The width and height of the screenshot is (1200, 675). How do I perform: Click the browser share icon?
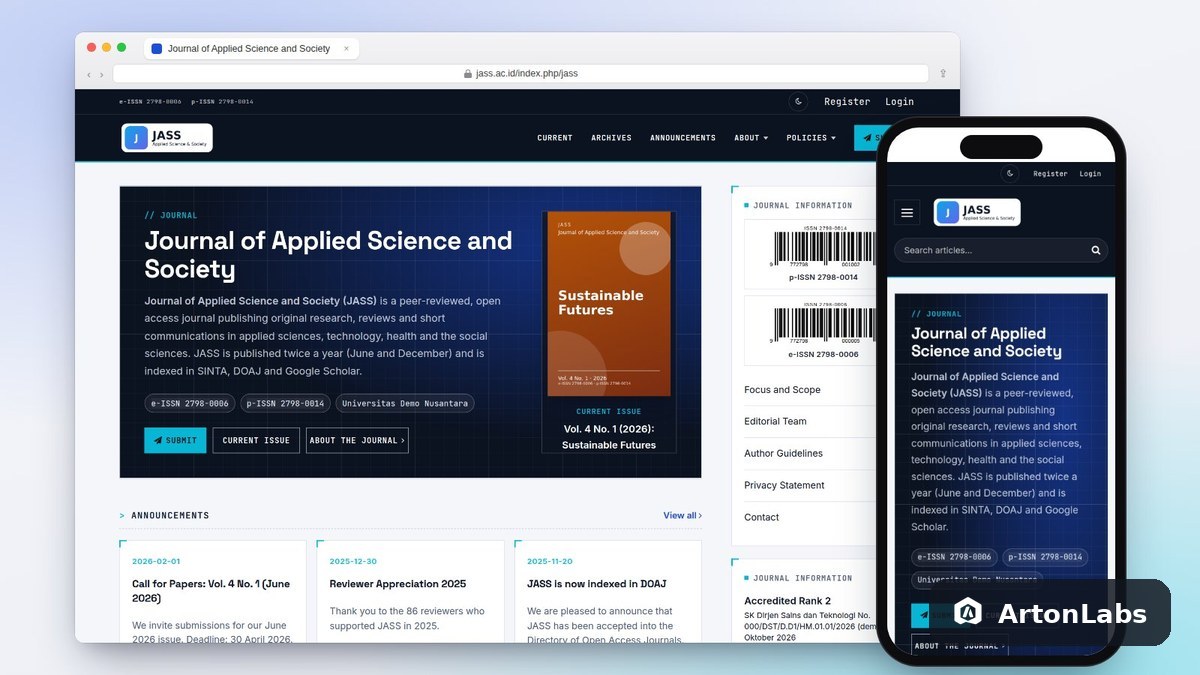coord(942,73)
